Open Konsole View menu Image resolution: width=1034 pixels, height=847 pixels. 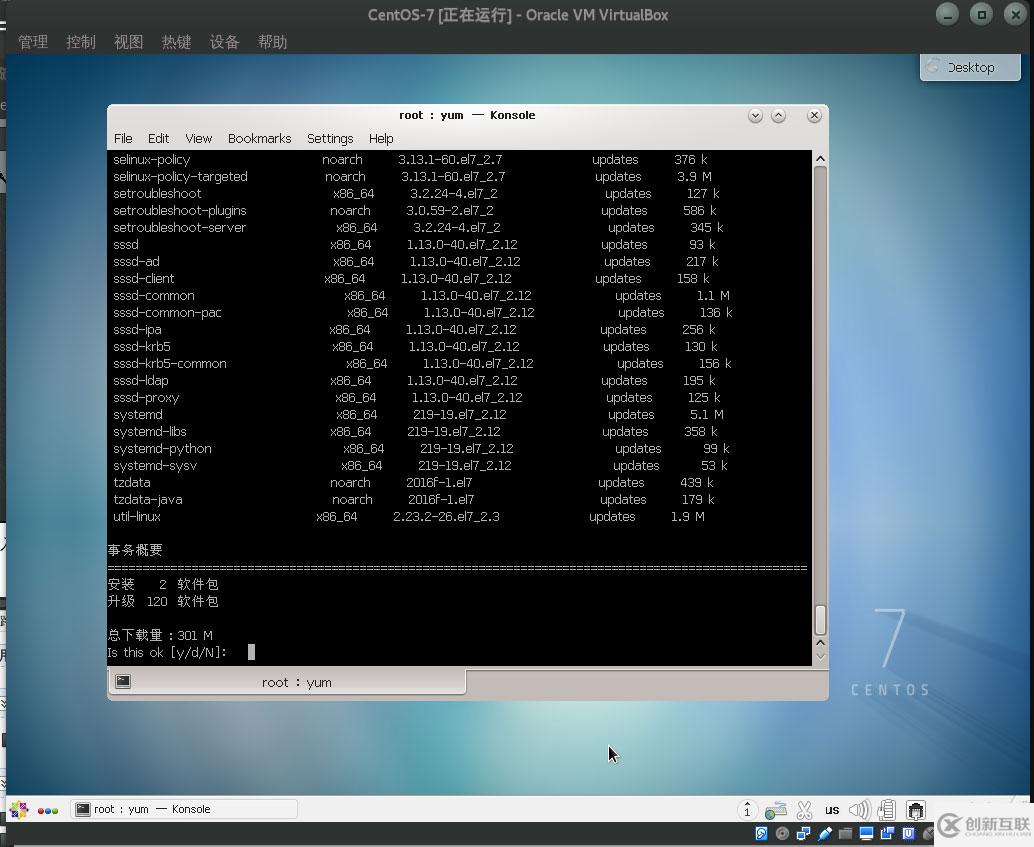198,139
